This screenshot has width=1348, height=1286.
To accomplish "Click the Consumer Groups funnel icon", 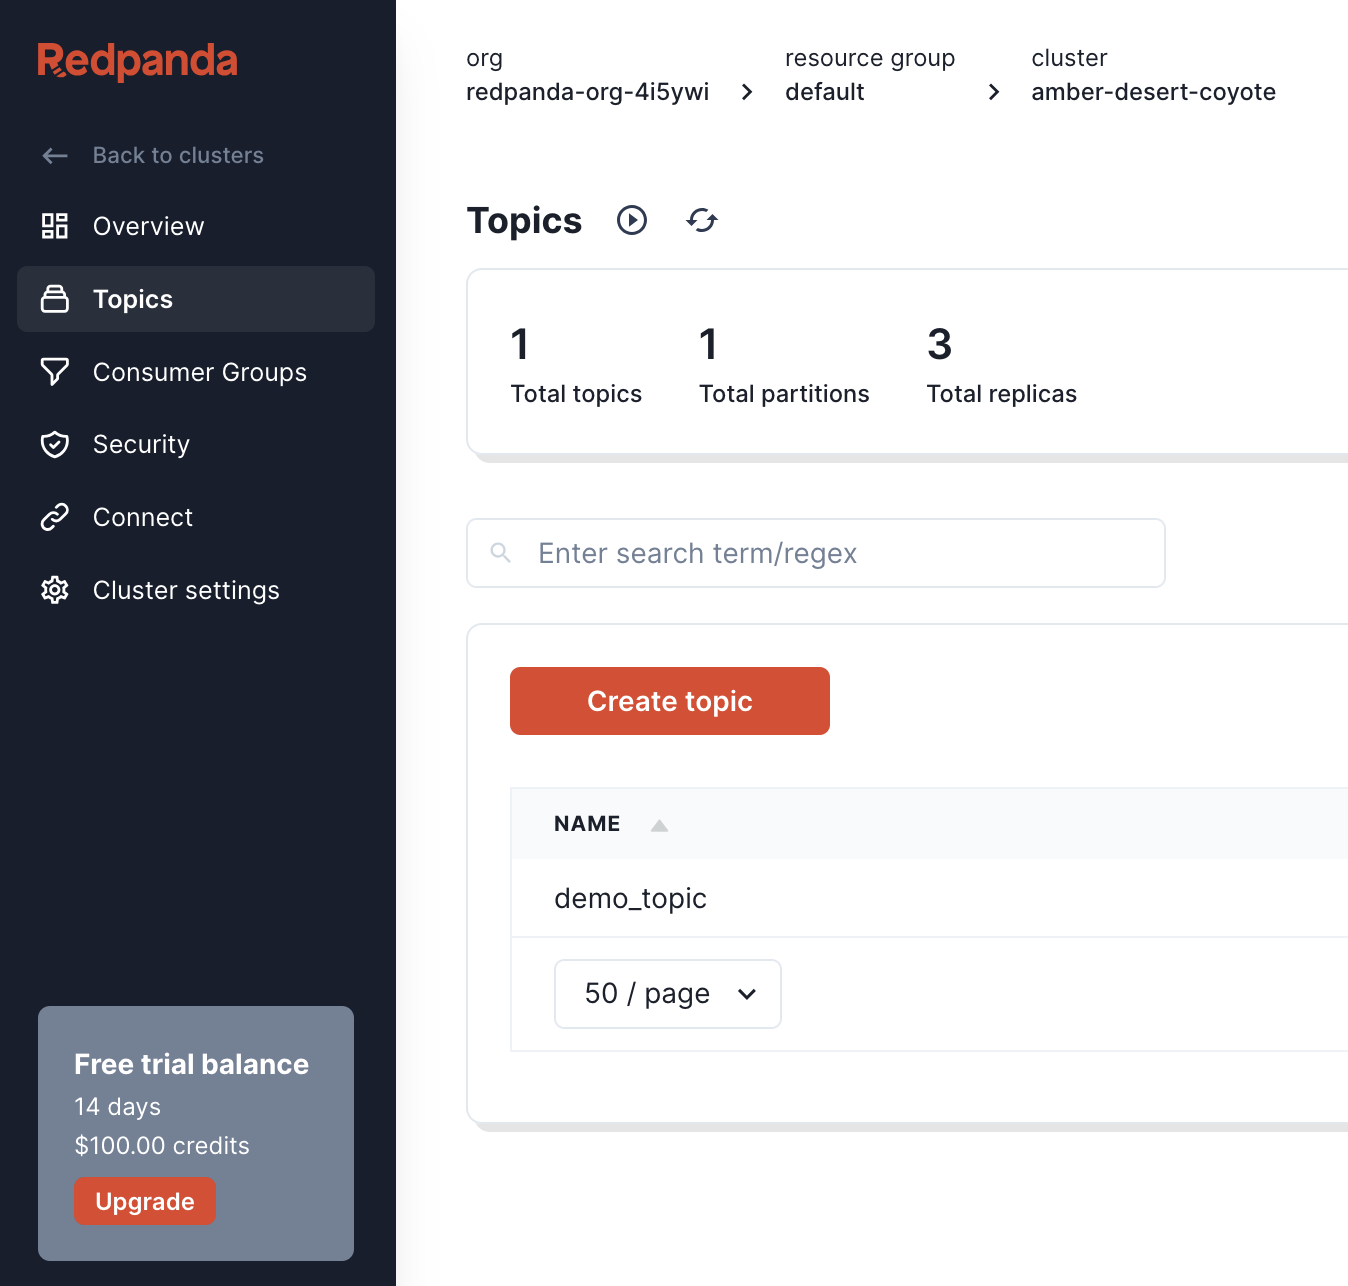I will (55, 372).
